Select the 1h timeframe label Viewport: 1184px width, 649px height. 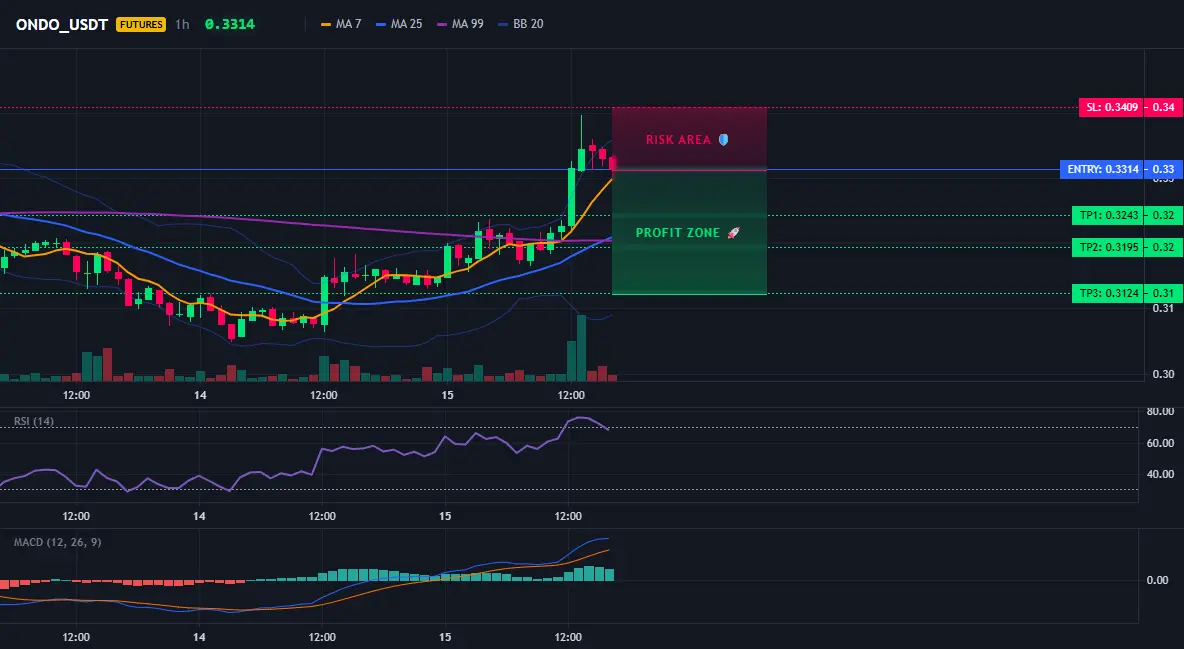pos(182,24)
